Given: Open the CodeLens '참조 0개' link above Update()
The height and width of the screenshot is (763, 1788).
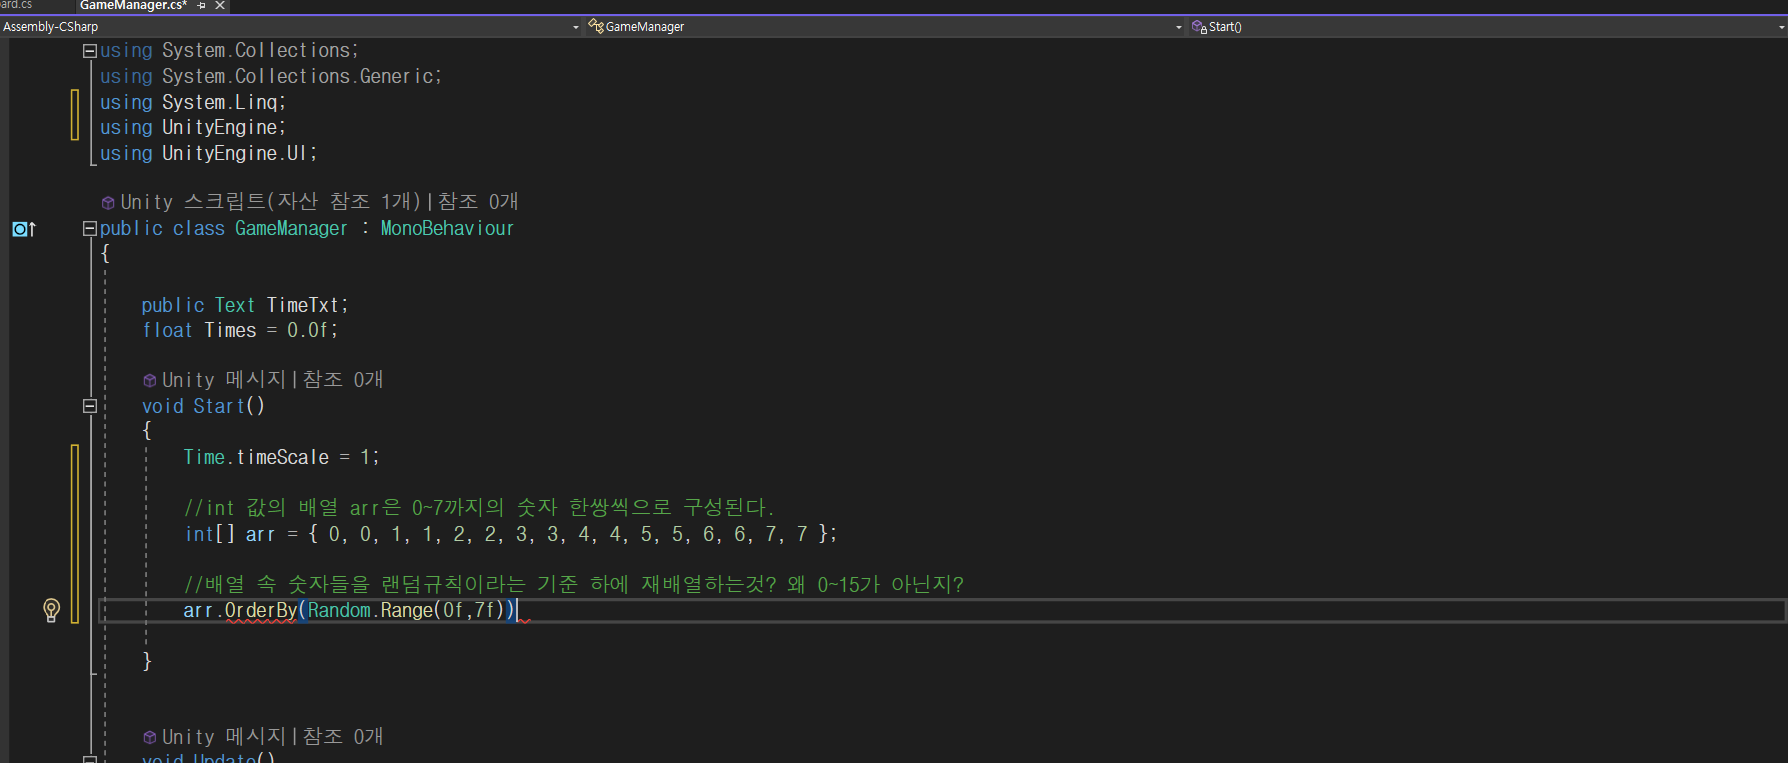Looking at the screenshot, I should click(x=343, y=737).
